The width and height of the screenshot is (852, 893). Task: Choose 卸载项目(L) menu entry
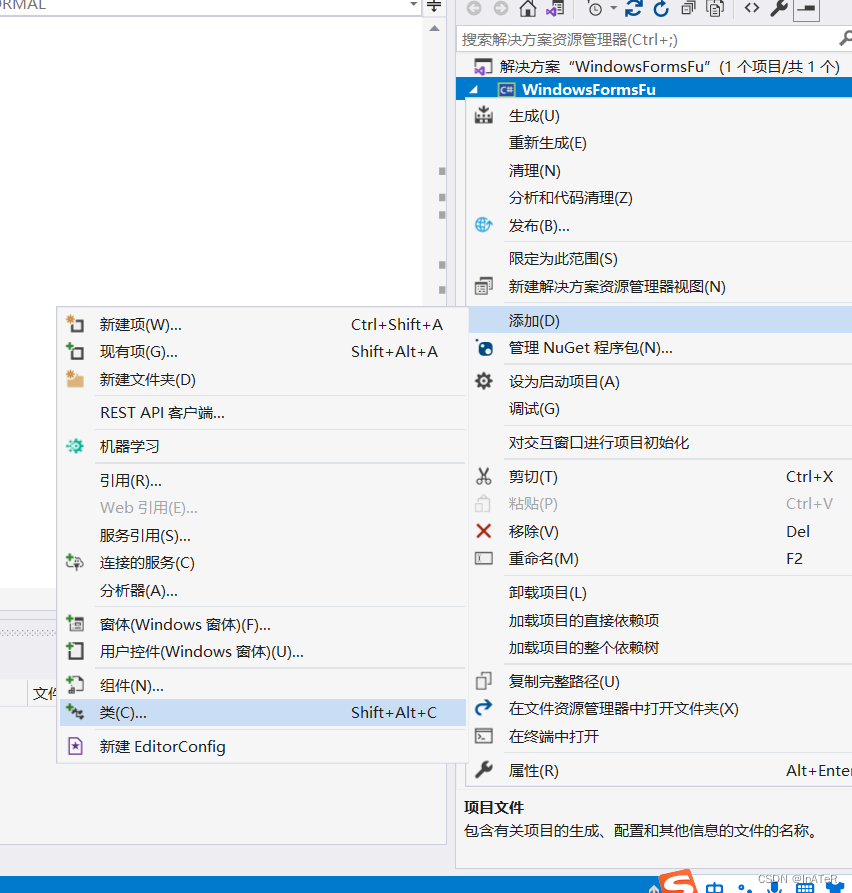[660, 593]
